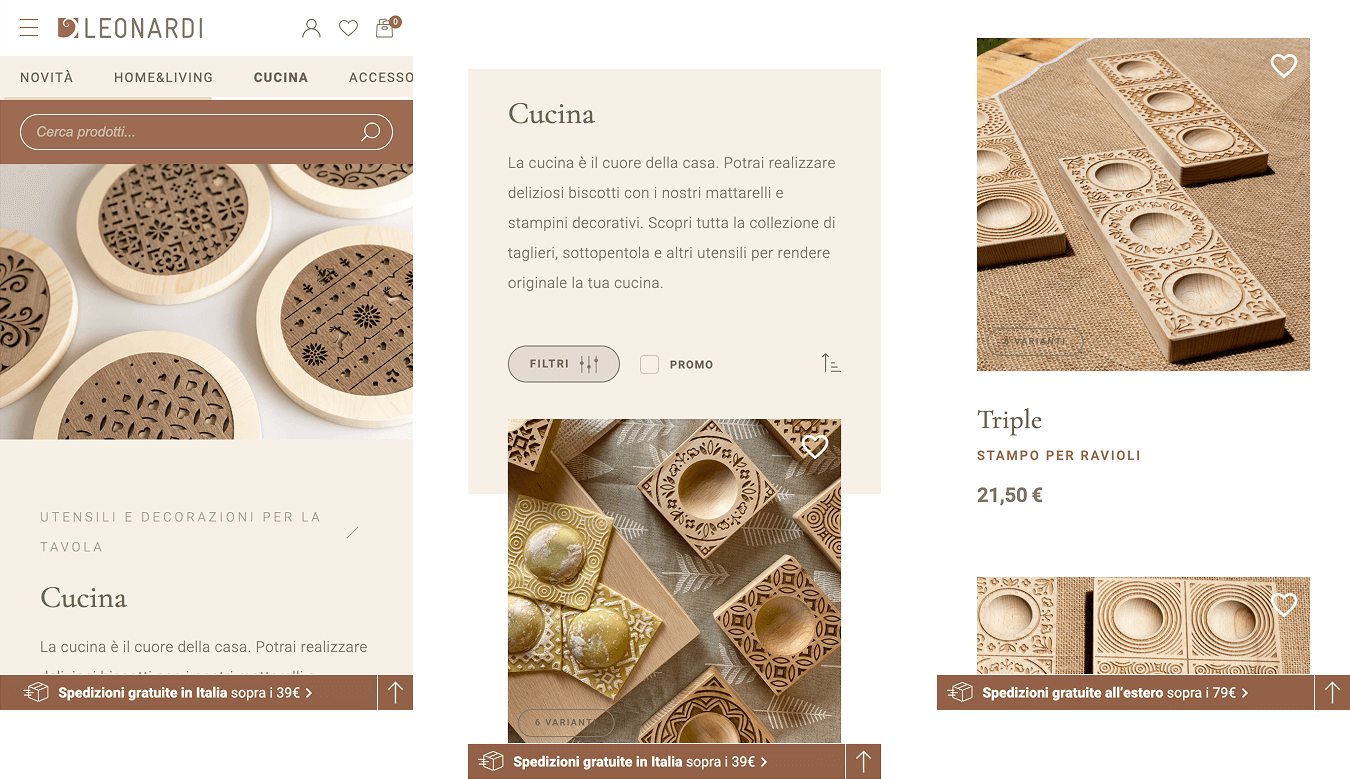The height and width of the screenshot is (779, 1350).
Task: Favorite the square ravioli molds product
Action: point(815,447)
